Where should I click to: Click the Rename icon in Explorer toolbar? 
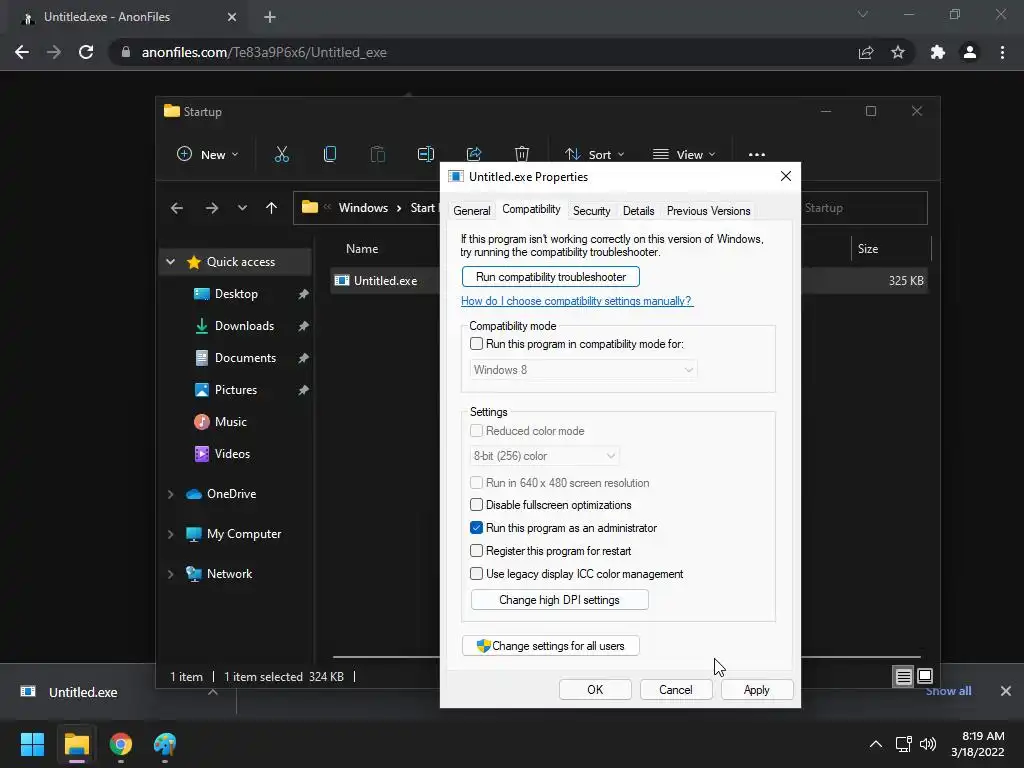tap(426, 154)
